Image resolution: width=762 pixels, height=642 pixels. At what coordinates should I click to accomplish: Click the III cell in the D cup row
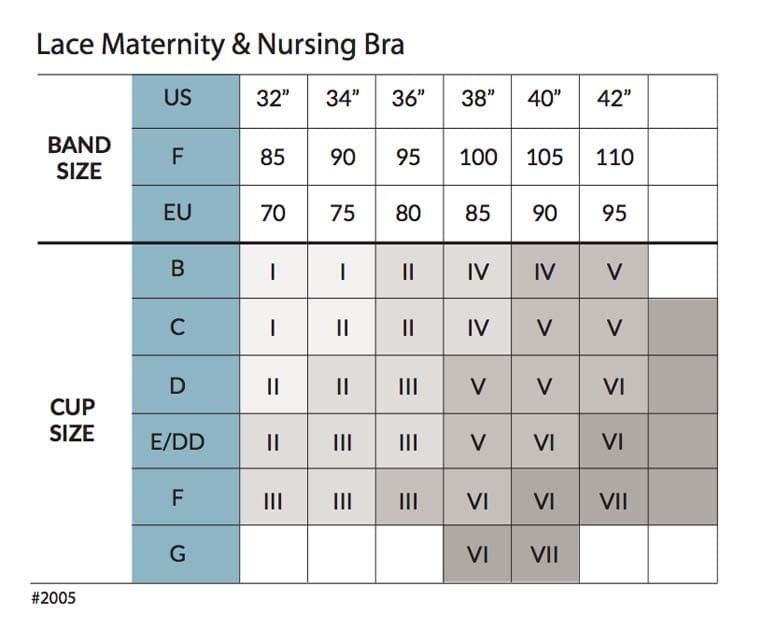click(408, 385)
